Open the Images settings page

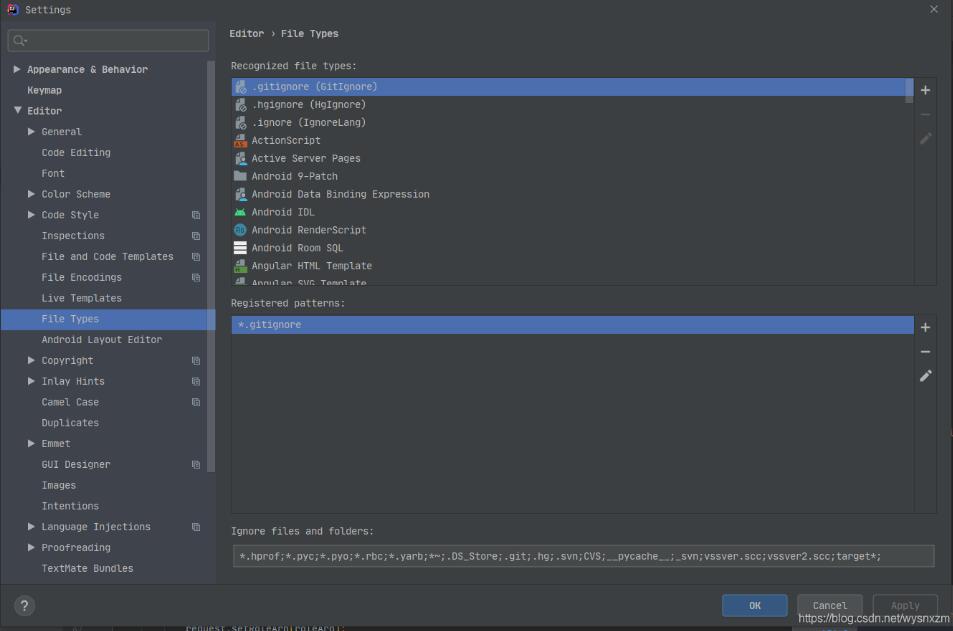pos(58,485)
